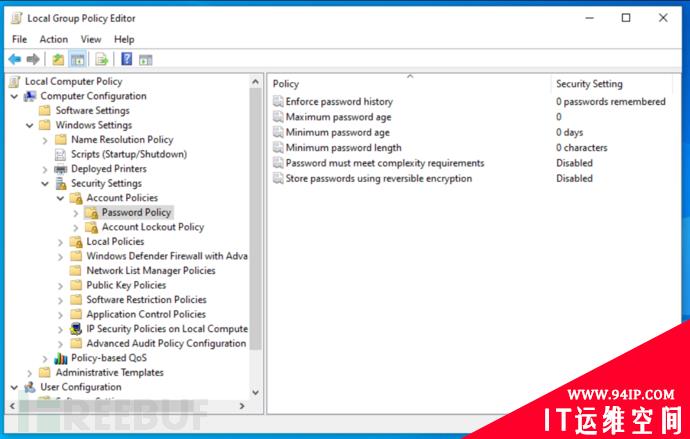The height and width of the screenshot is (439, 690).
Task: Click the Local Group Policy Editor title icon
Action: coord(16,18)
